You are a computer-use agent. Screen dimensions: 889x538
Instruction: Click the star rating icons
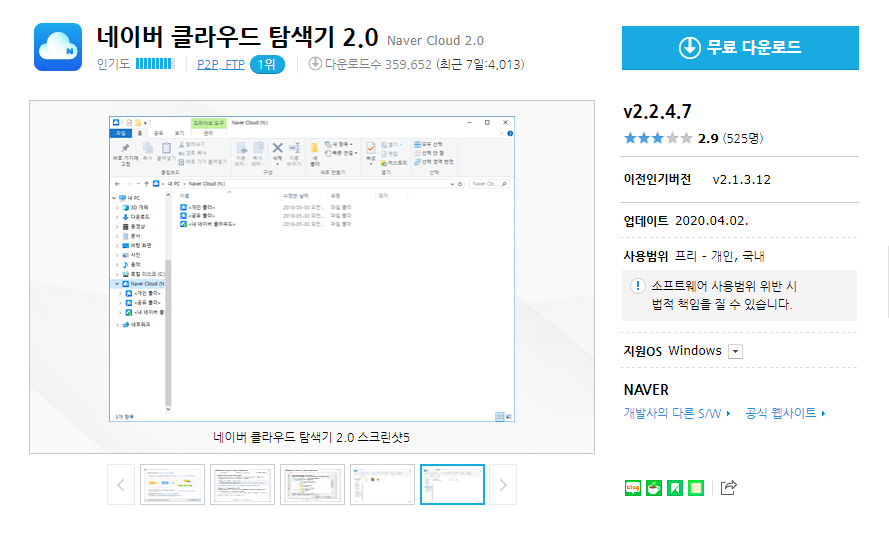[x=658, y=138]
